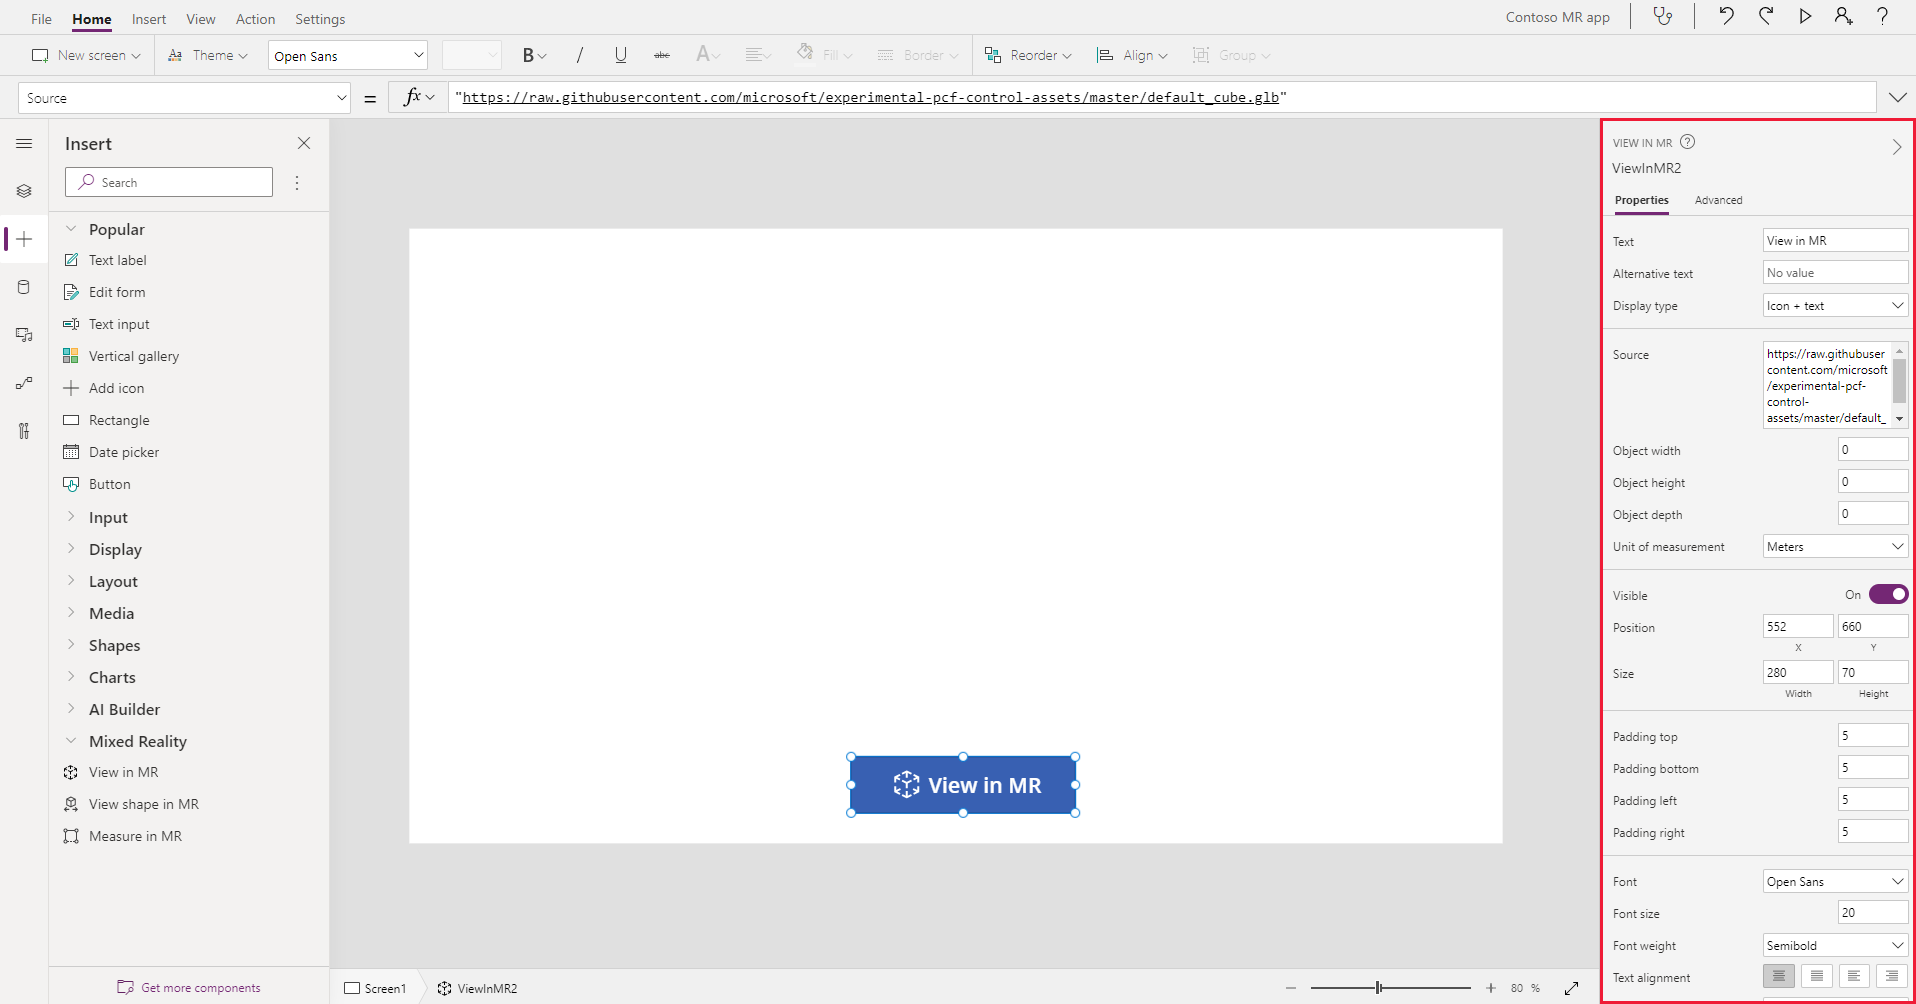Expand the Input category

point(71,517)
